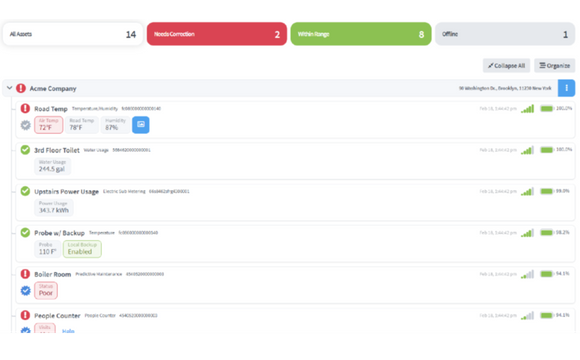Select the Air Temp 72°F reading chip
The image size is (580, 360).
[48, 125]
